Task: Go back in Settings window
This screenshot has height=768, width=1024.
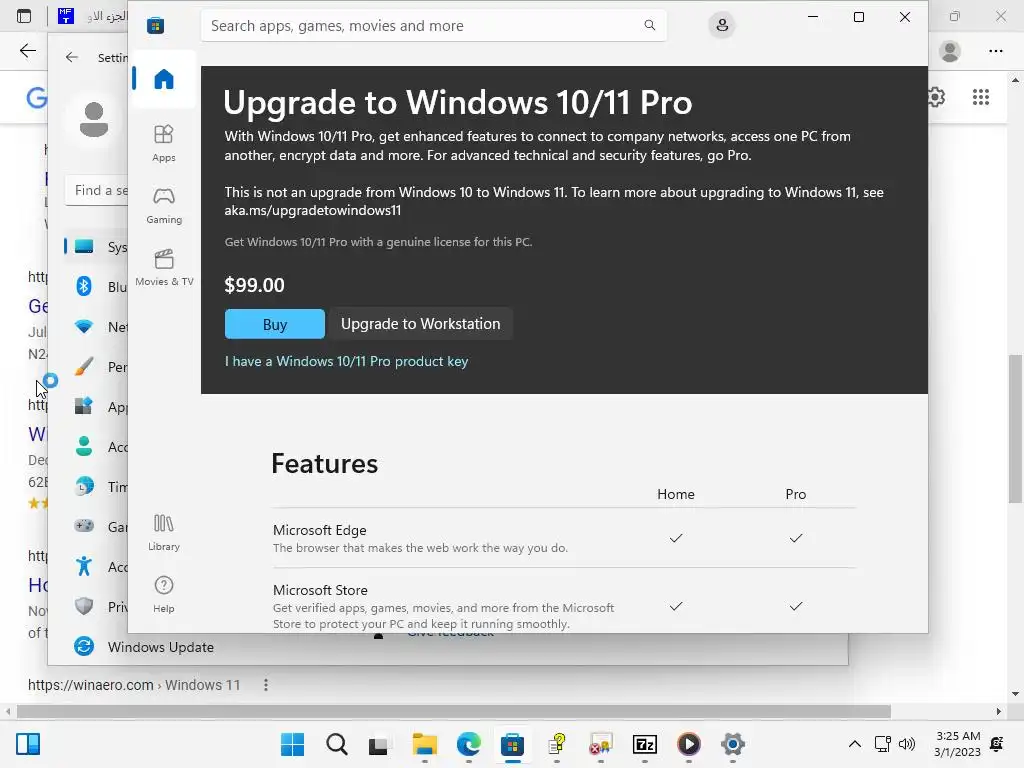Action: pyautogui.click(x=72, y=57)
